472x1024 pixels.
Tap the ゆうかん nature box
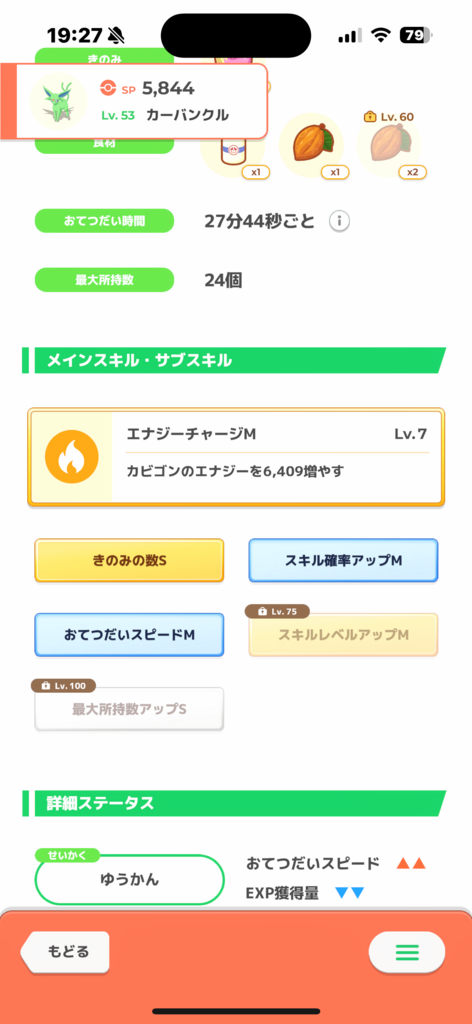(x=129, y=880)
